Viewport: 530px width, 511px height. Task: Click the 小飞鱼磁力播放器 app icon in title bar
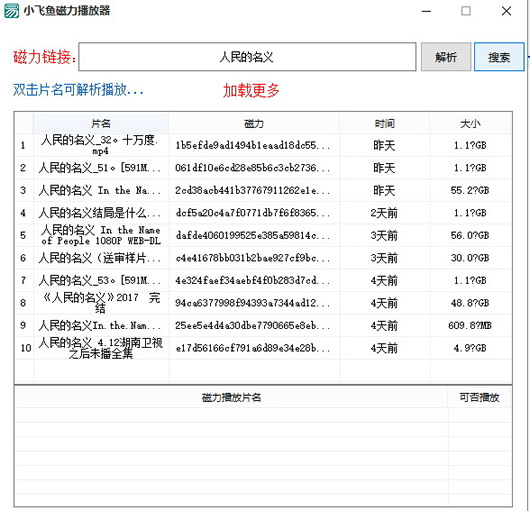pyautogui.click(x=11, y=11)
